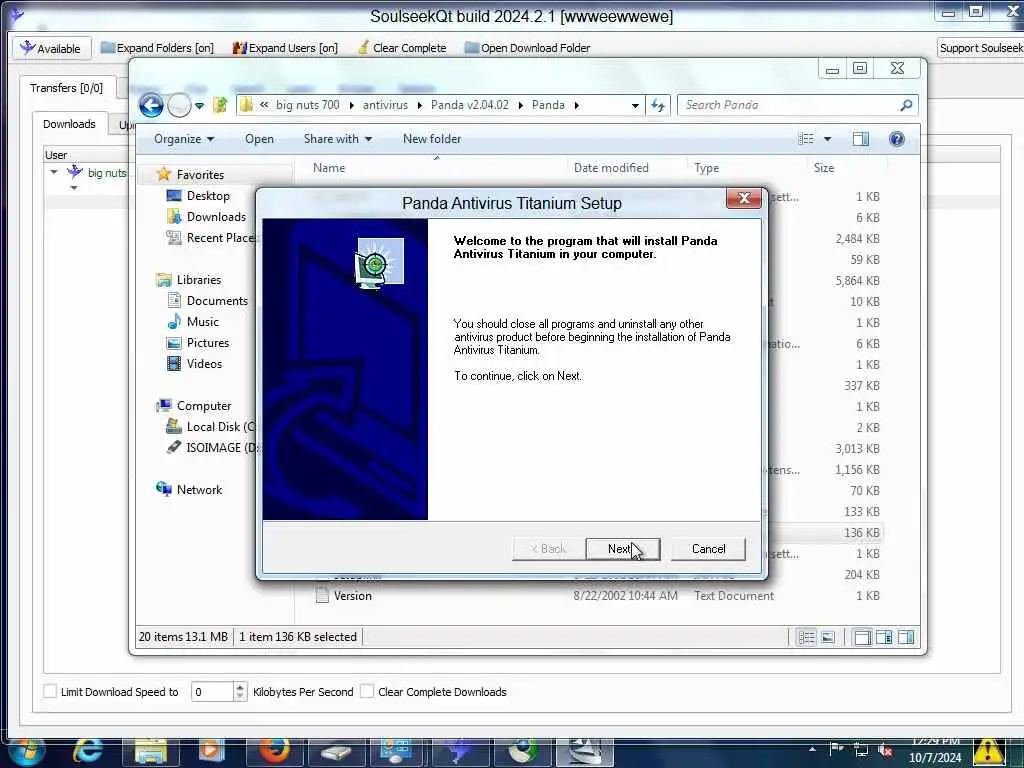Click Open in the Explorer toolbar
The image size is (1024, 768).
(x=259, y=138)
